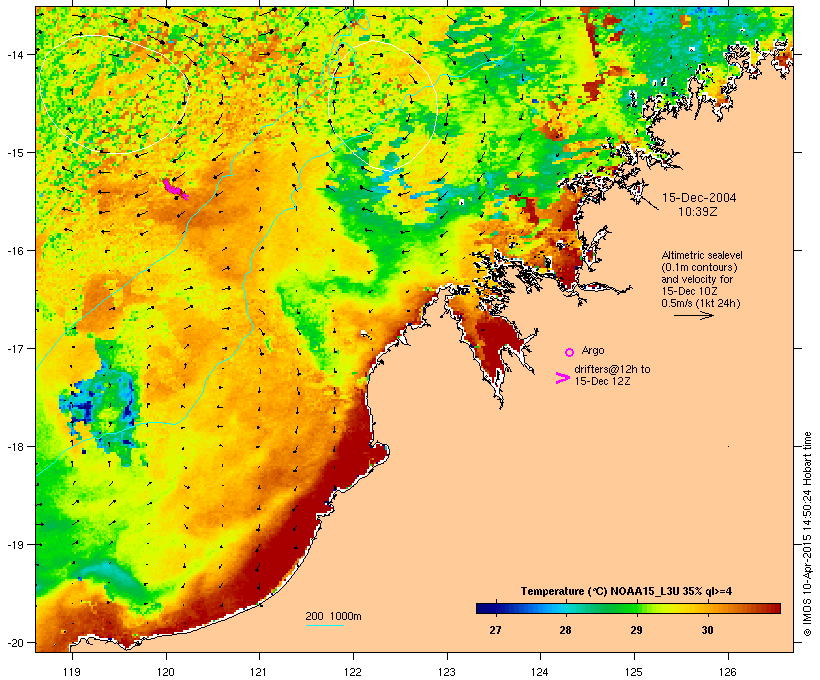Viewport: 820px width, 680px height.
Task: Click the color bar value '27'
Action: (495, 630)
